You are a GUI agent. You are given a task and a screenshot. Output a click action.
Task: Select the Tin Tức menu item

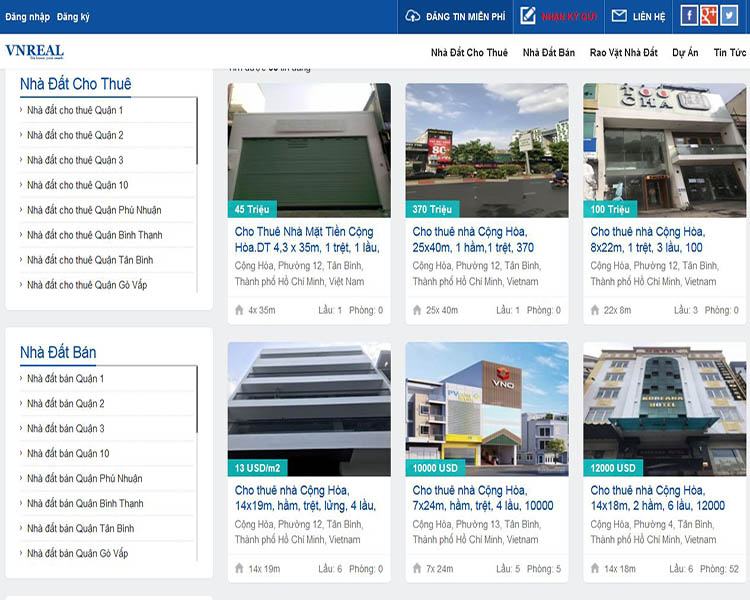tap(729, 52)
